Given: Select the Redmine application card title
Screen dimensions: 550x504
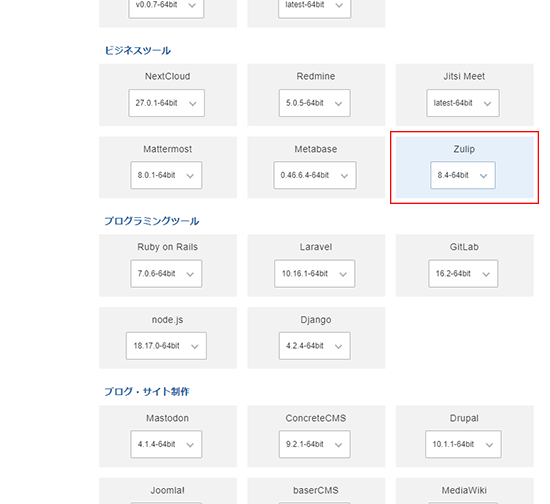Looking at the screenshot, I should [316, 76].
